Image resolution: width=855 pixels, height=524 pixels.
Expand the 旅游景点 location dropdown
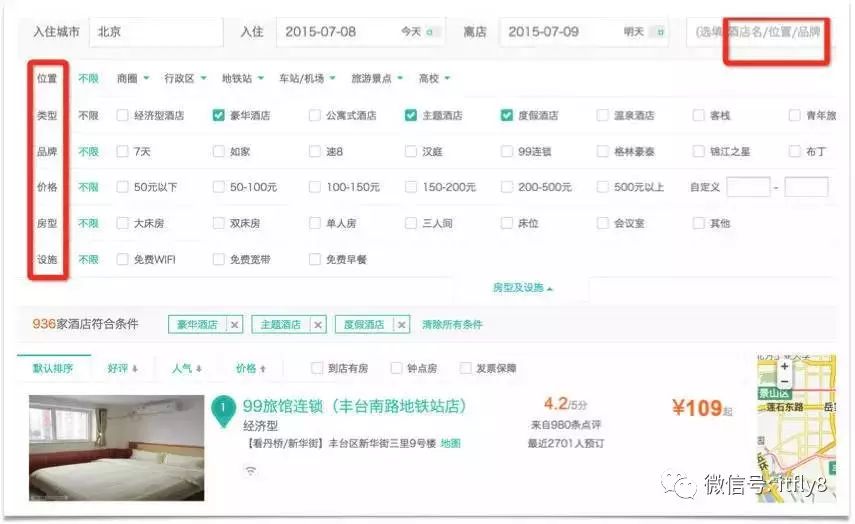click(x=377, y=79)
